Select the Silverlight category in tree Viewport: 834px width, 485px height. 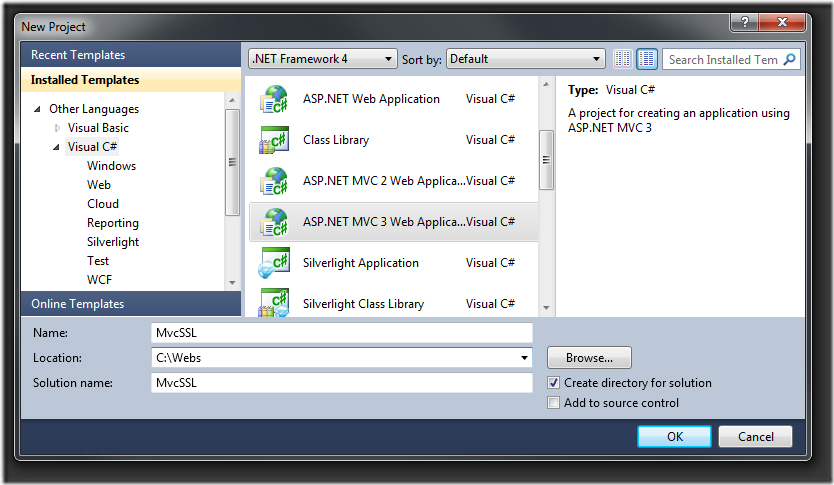[x=113, y=242]
